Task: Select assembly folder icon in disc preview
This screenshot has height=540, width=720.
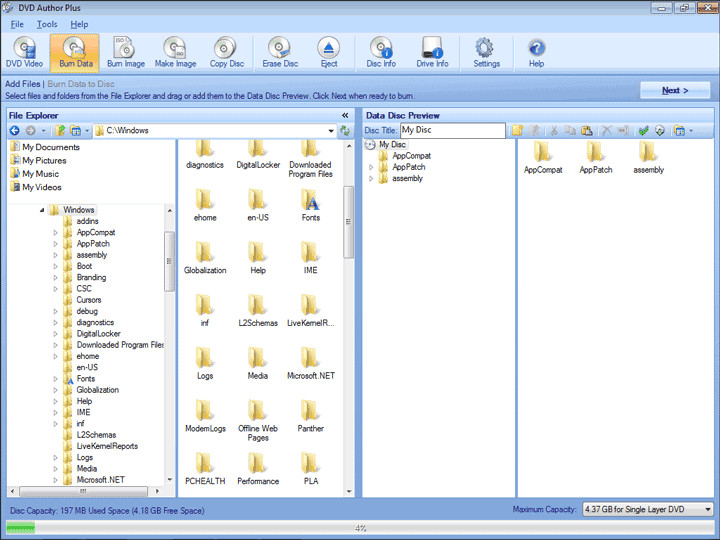Action: point(648,157)
